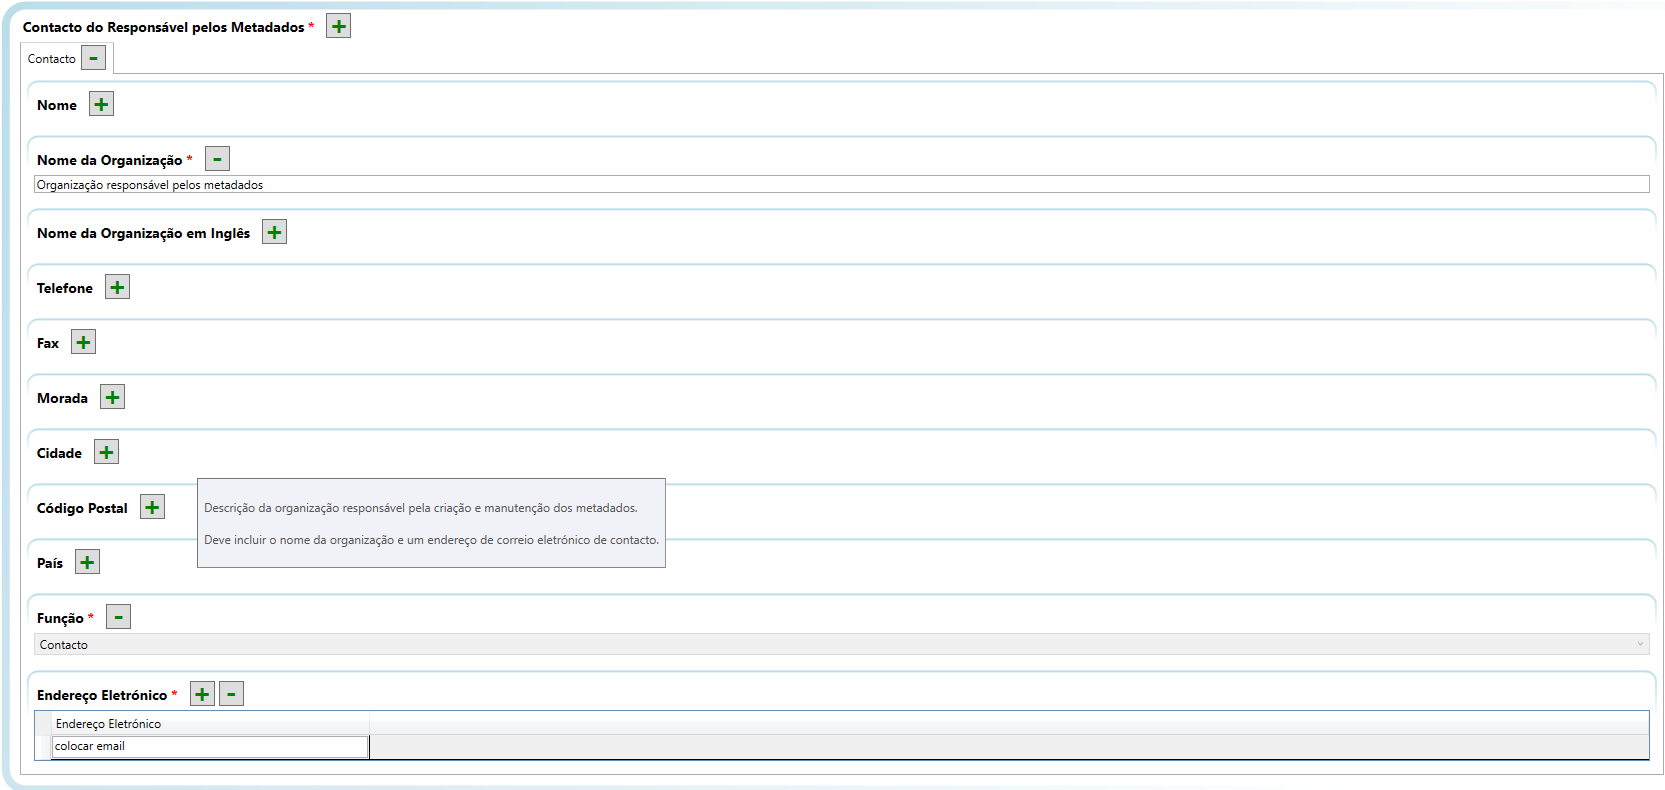Image resolution: width=1665 pixels, height=790 pixels.
Task: Add Nome da Organização em Inglês
Action: coord(274,232)
